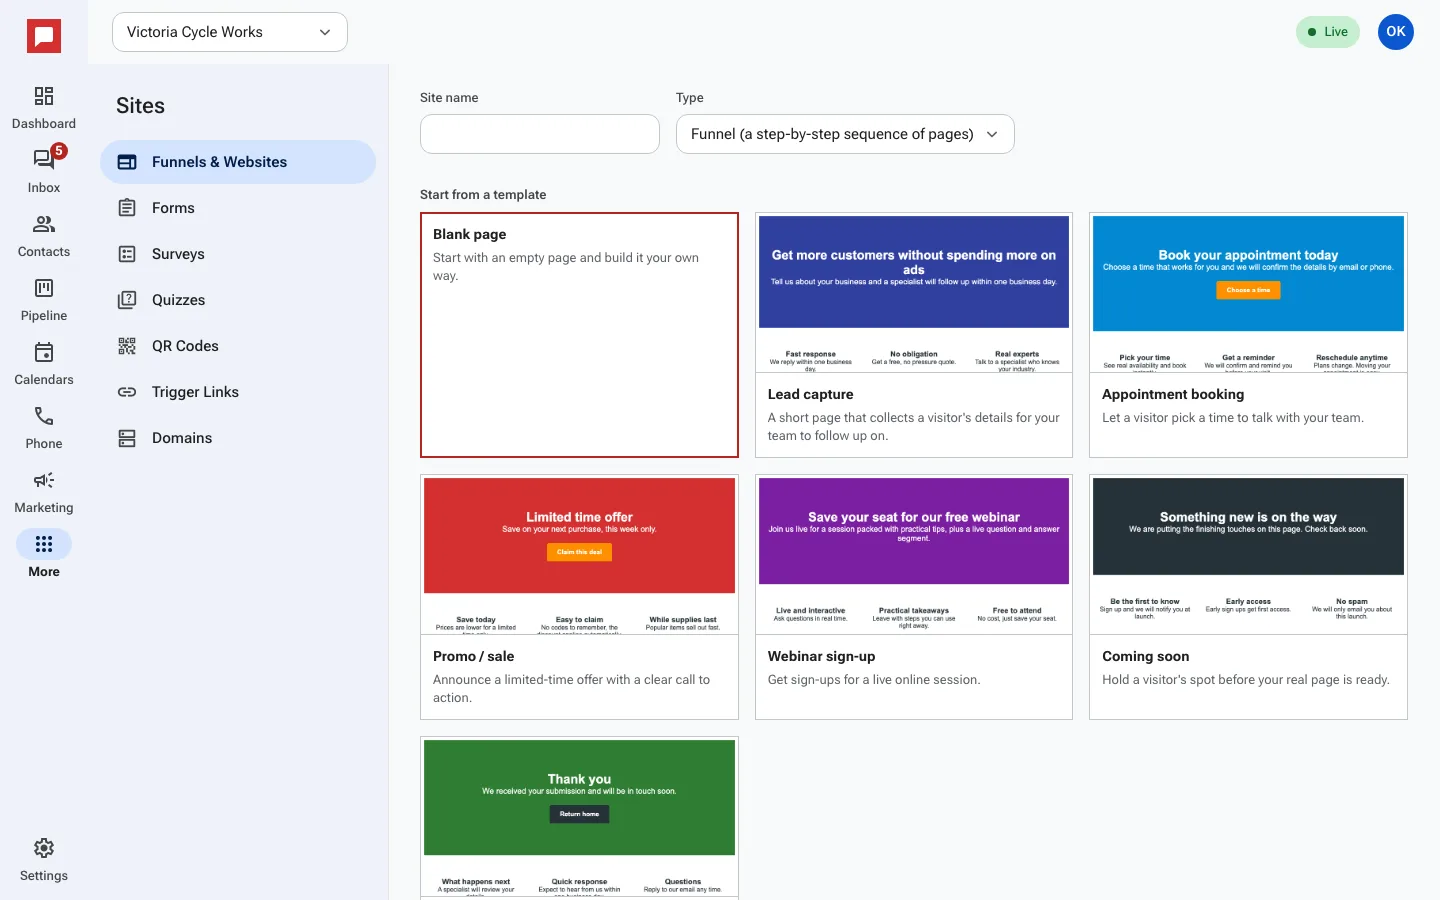Open the OK user avatar button
Screen dimensions: 1440x900
(1396, 32)
